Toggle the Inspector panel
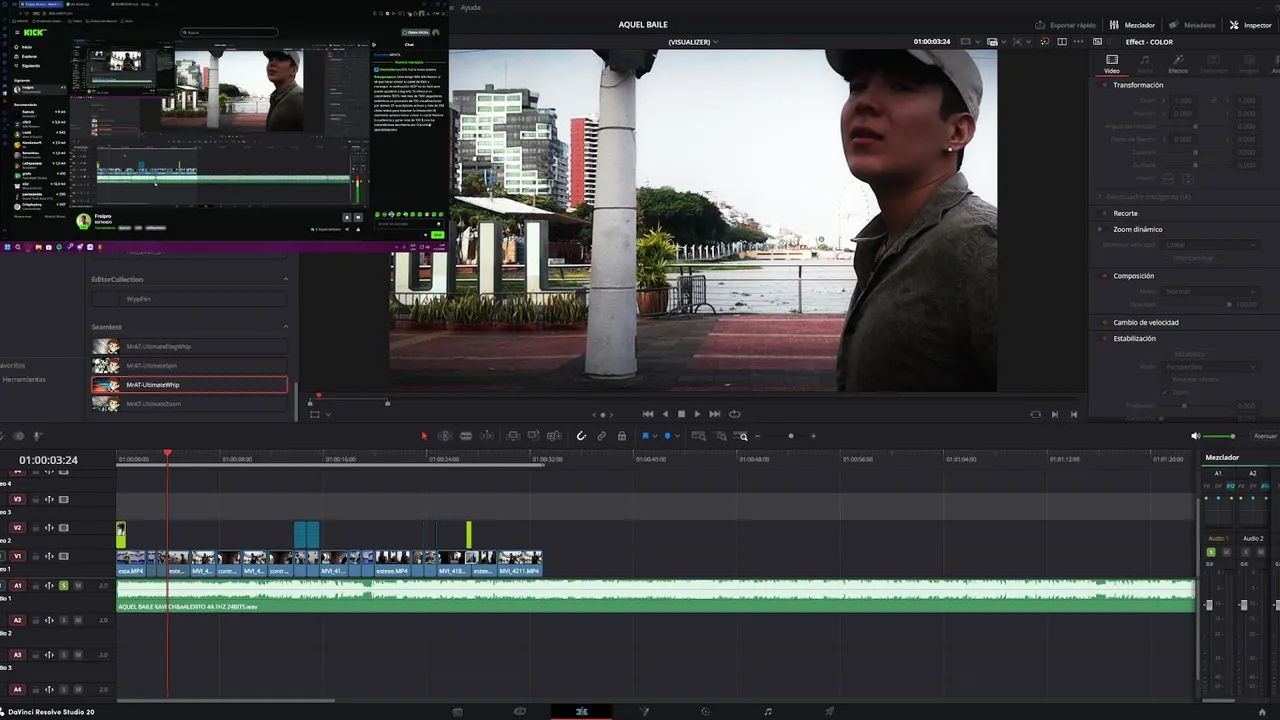 [x=1250, y=25]
